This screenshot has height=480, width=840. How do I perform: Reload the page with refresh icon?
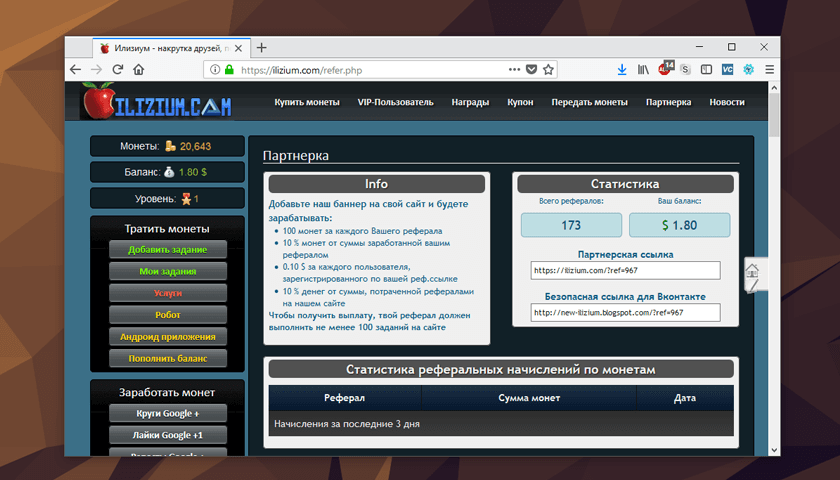[118, 70]
